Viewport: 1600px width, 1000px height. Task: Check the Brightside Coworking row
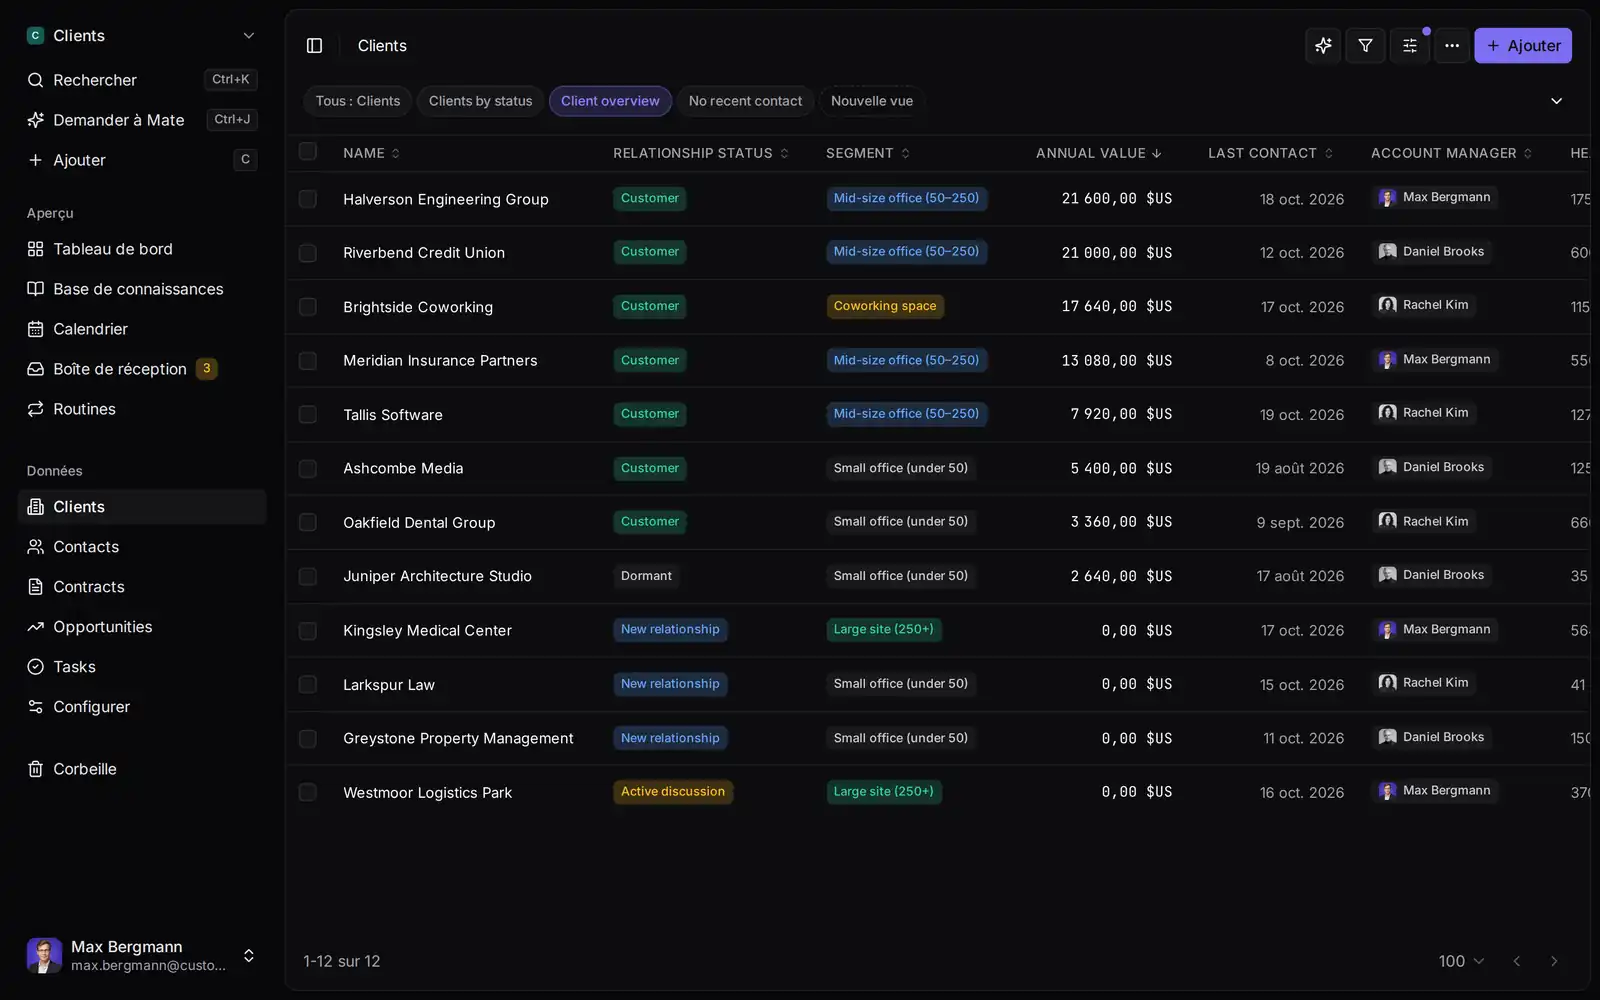(x=308, y=307)
